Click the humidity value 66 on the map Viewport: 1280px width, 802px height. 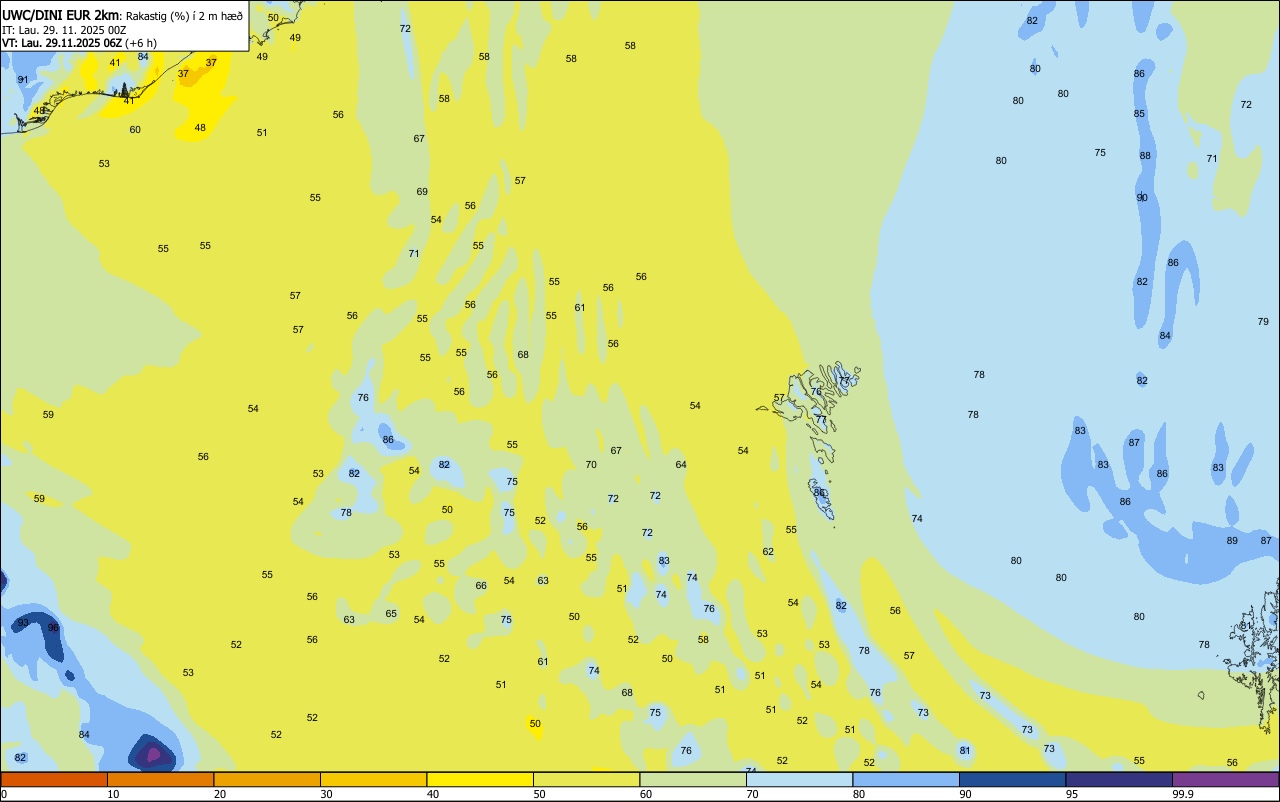[x=481, y=586]
